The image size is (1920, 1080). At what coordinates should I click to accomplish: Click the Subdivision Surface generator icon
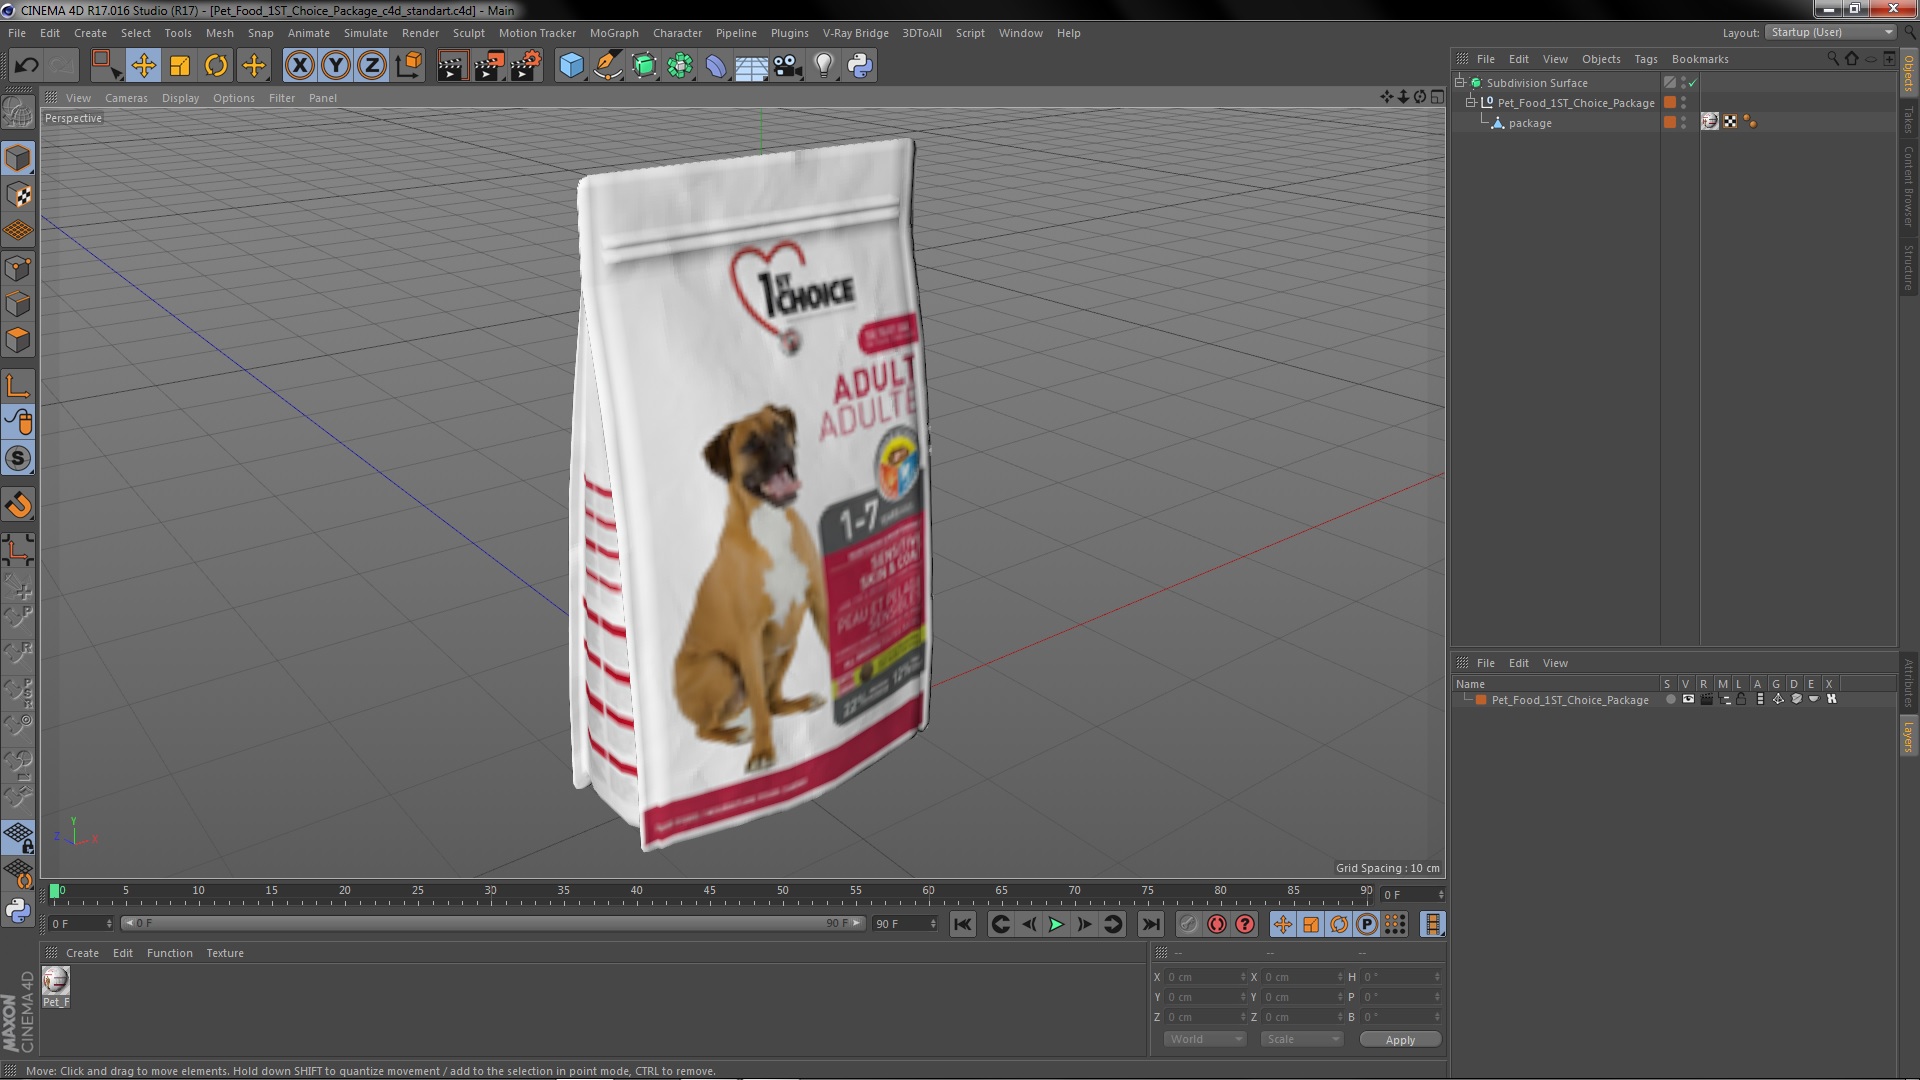(644, 66)
